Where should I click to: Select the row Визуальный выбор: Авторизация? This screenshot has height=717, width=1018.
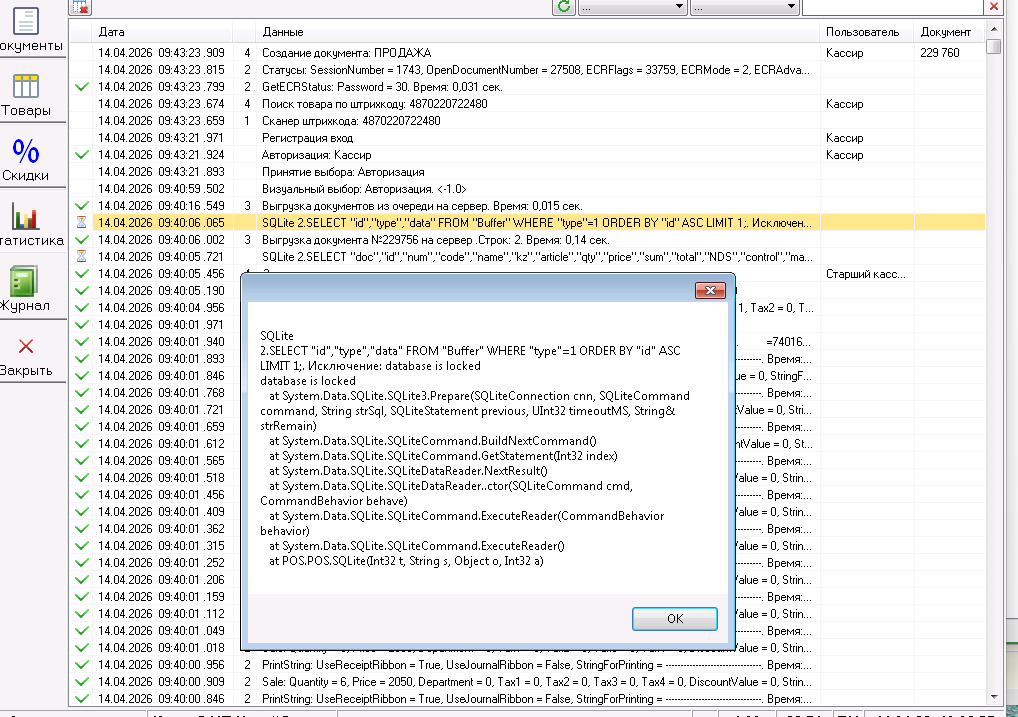coord(527,189)
